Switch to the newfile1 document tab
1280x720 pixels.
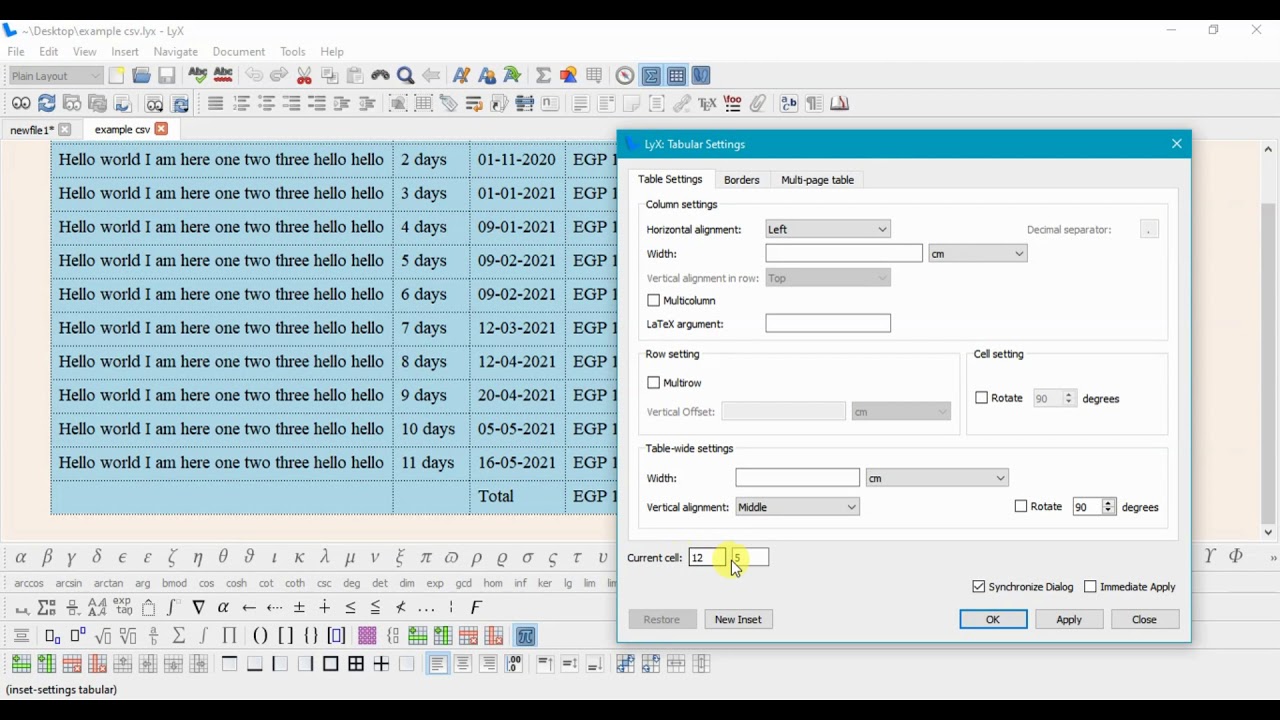click(31, 130)
